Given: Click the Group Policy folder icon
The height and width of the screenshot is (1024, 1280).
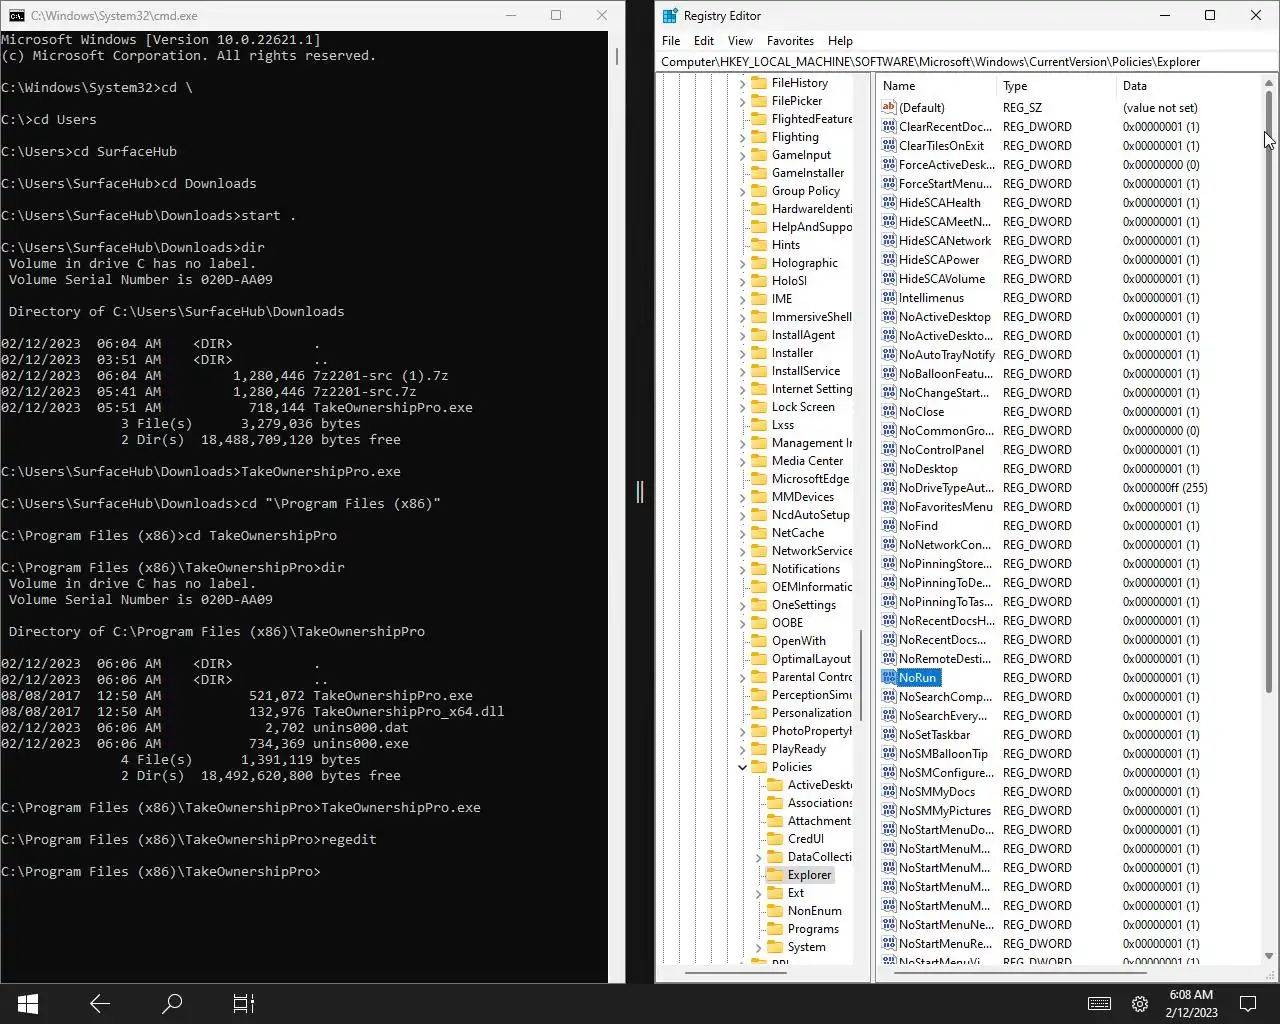Looking at the screenshot, I should click(x=759, y=191).
